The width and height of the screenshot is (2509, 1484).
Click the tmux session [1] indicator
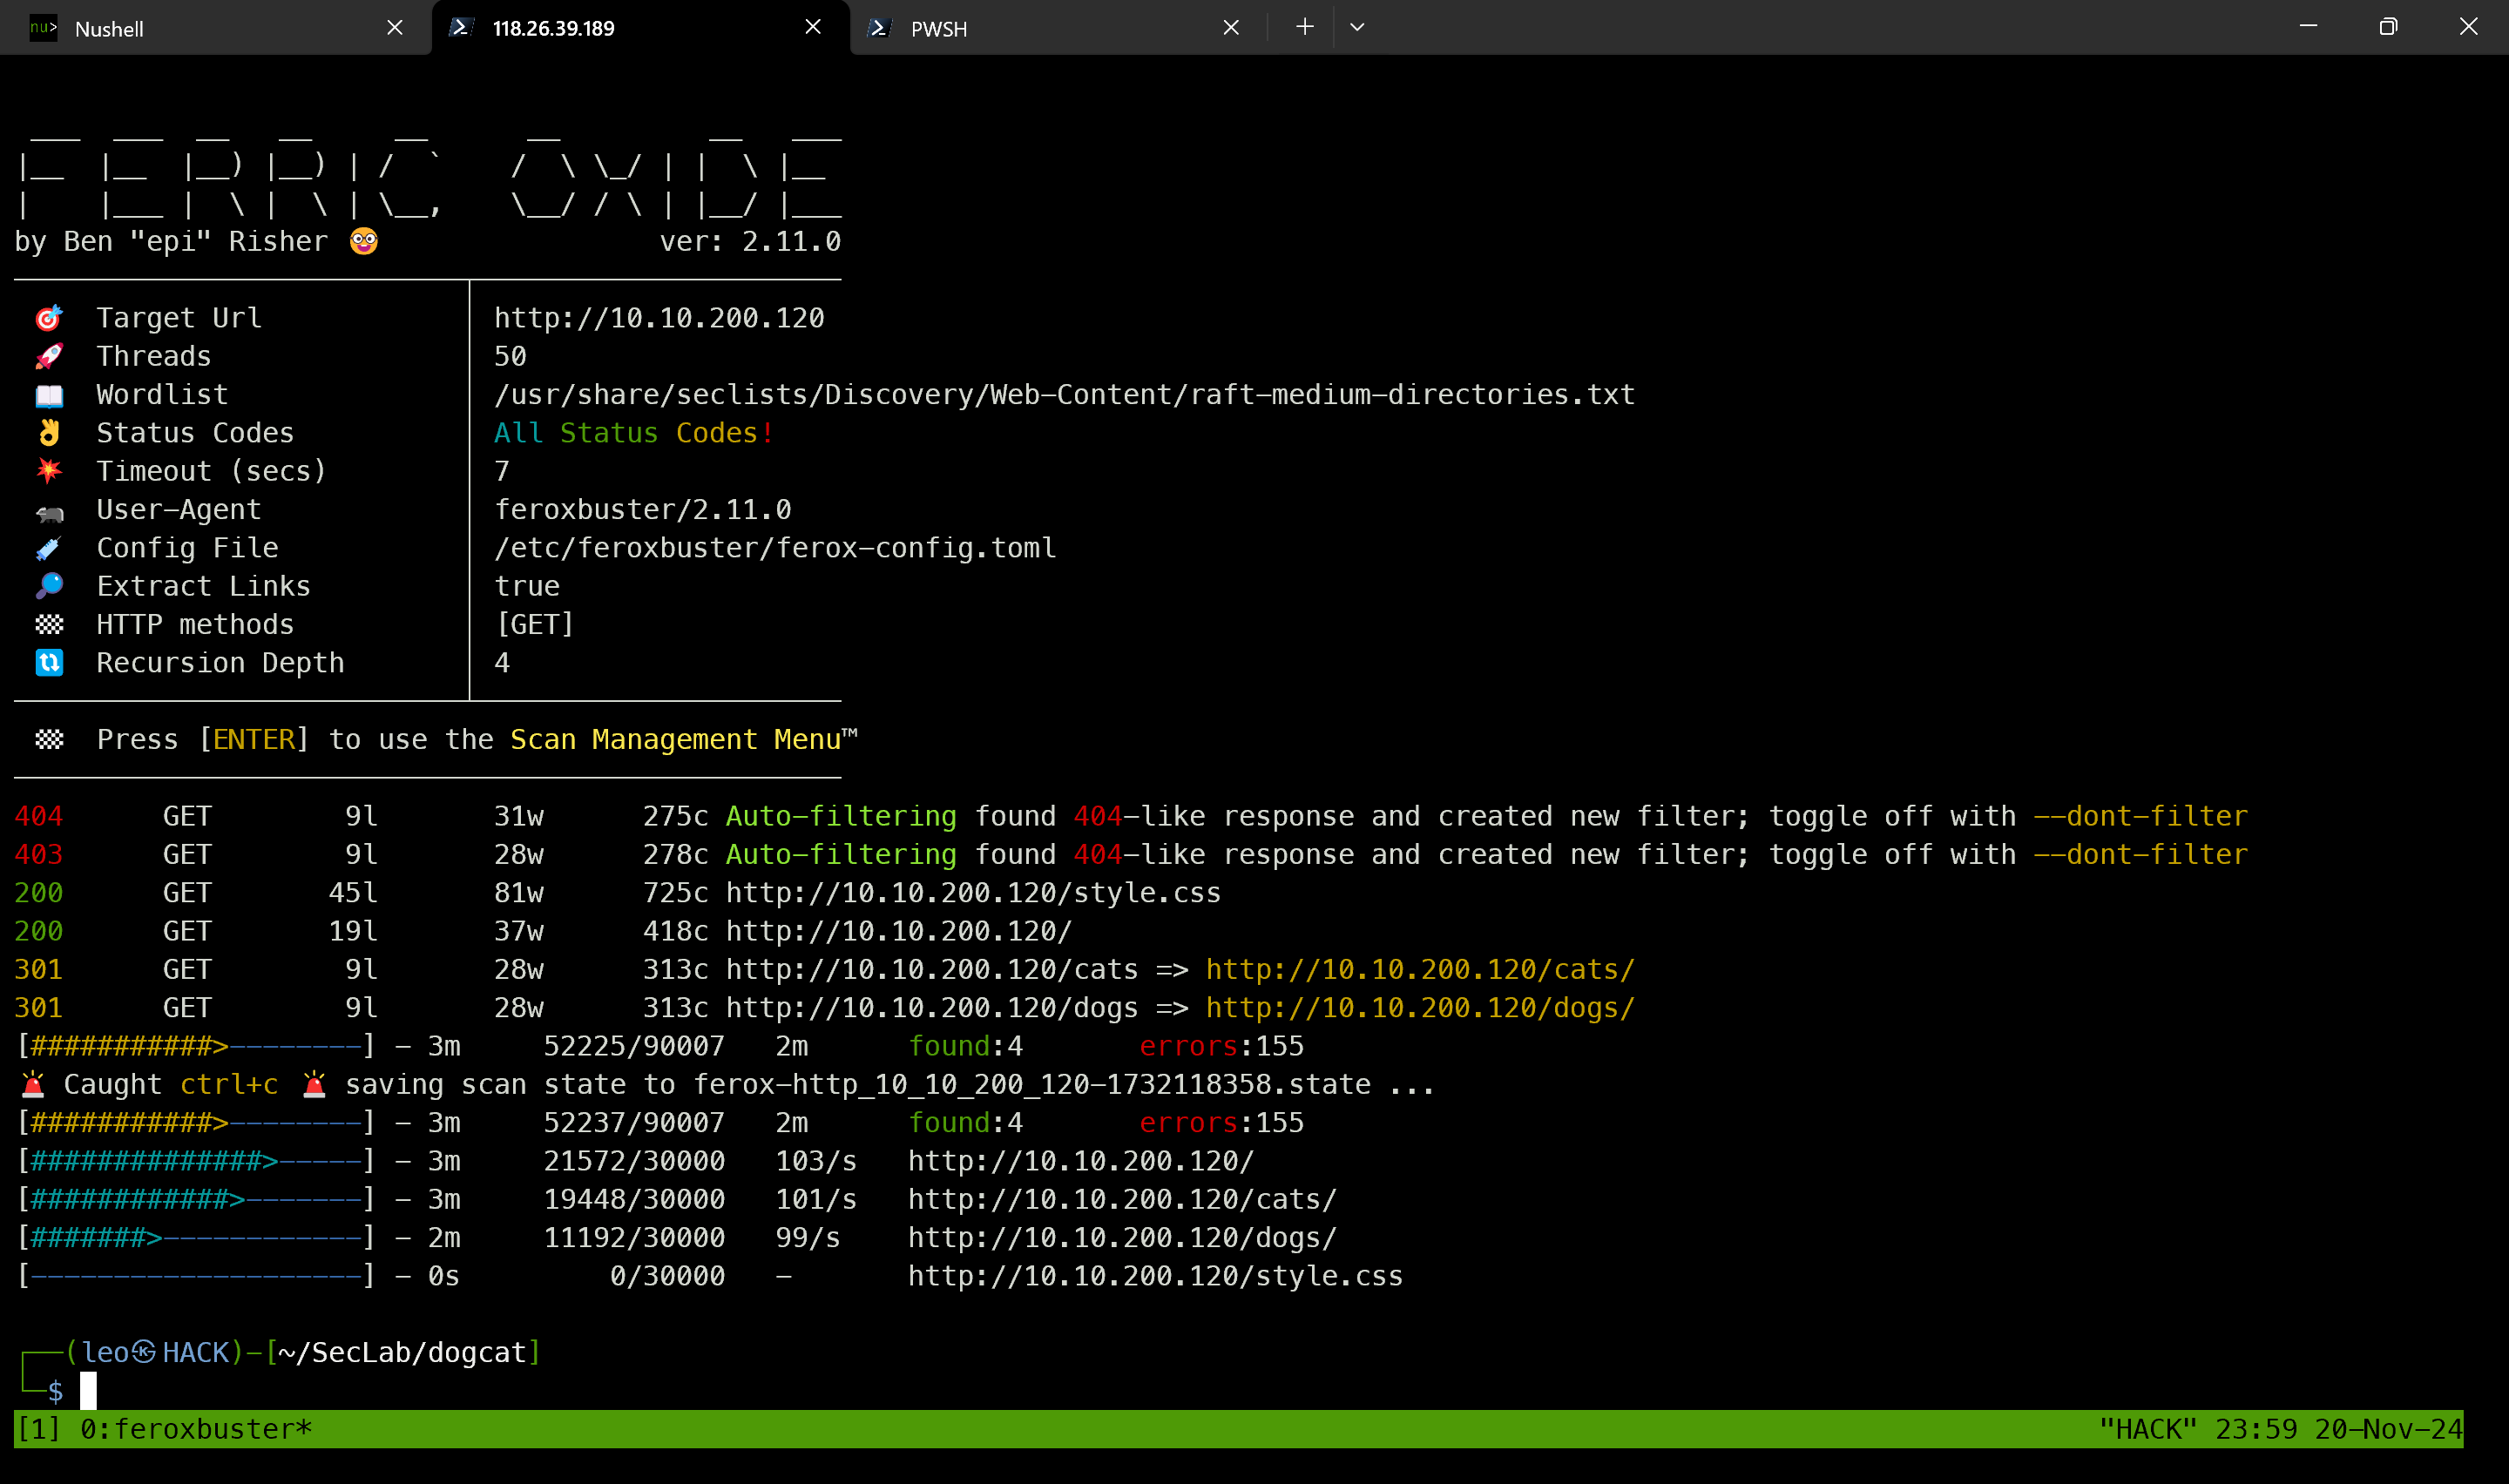[x=39, y=1429]
